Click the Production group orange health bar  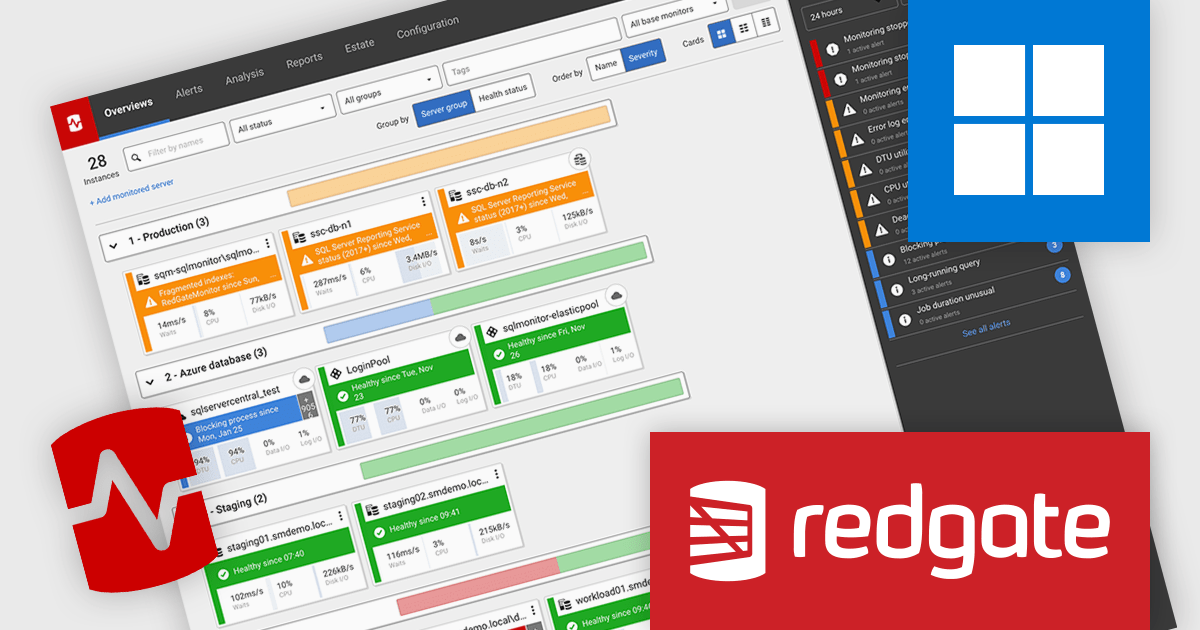tap(448, 155)
